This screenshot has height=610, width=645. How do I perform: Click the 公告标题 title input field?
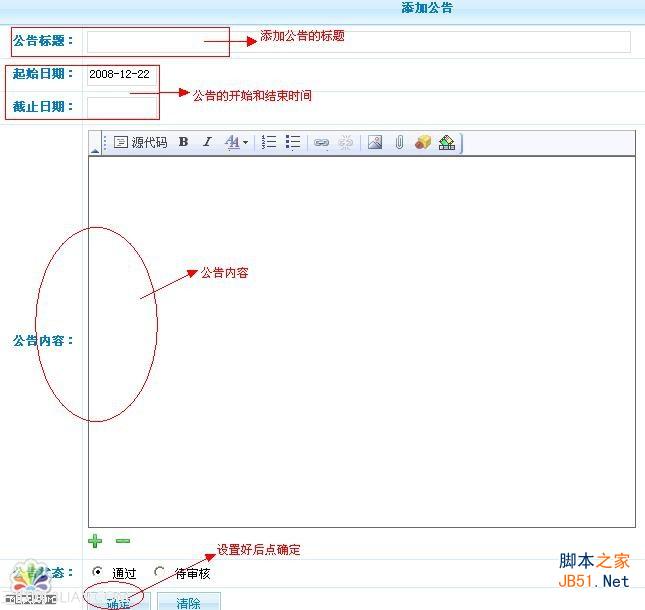[x=358, y=42]
